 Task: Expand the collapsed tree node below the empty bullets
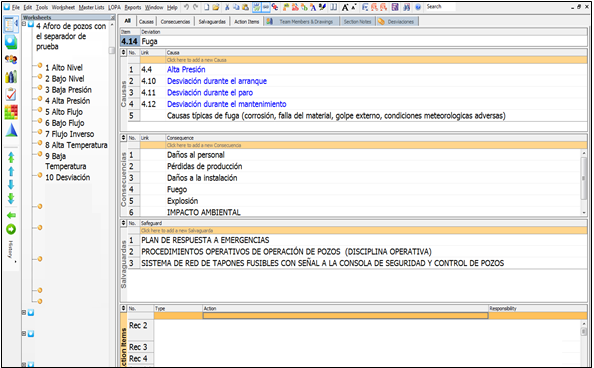point(24,313)
